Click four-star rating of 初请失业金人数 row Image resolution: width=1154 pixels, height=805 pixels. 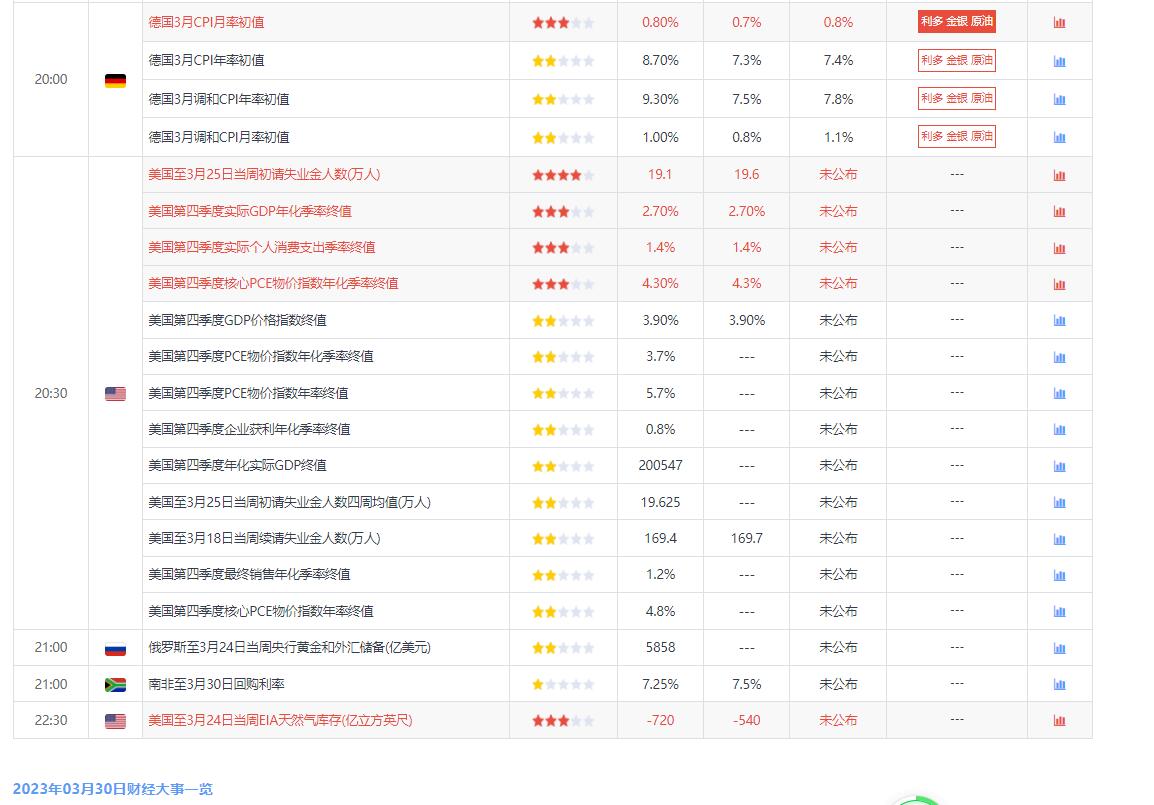tap(563, 175)
